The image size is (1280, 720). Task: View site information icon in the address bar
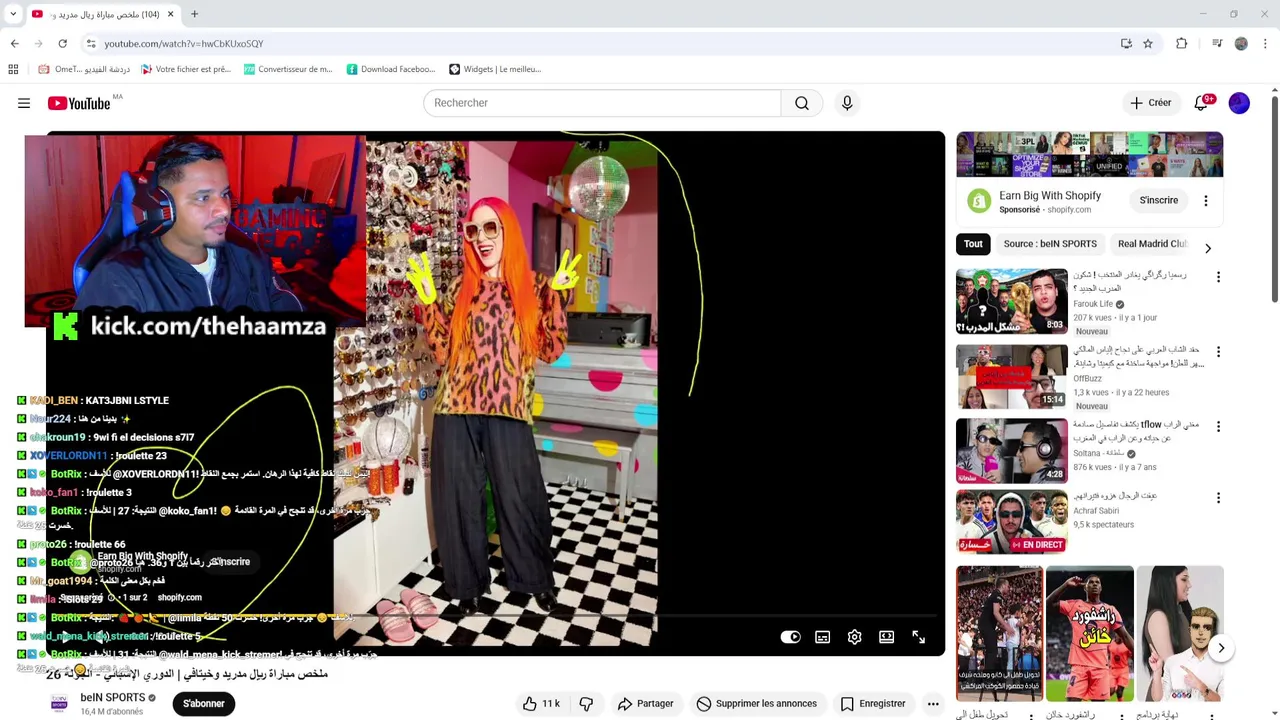(91, 44)
